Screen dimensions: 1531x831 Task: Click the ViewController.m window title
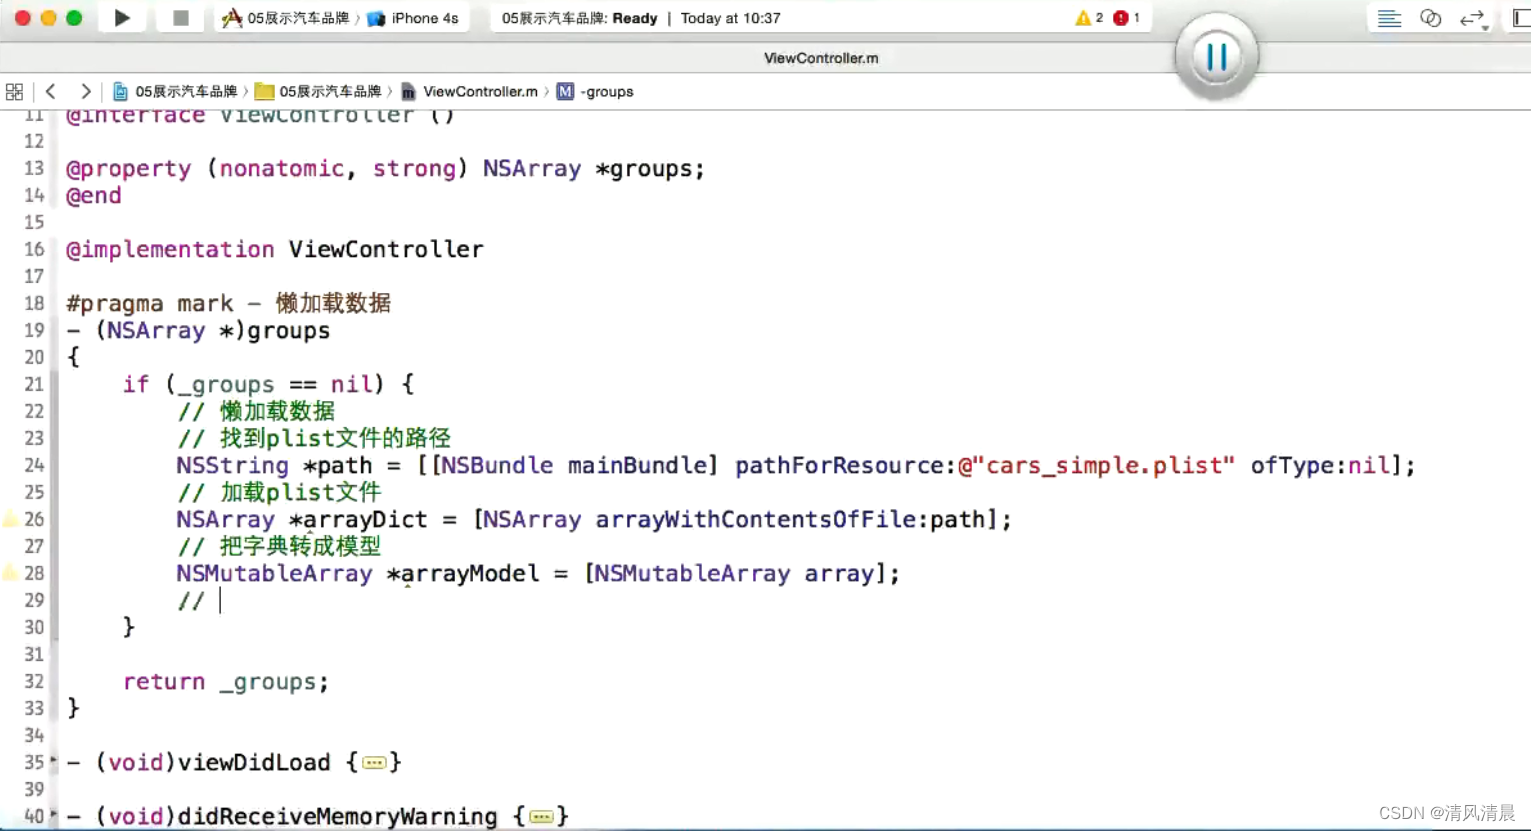(x=821, y=58)
